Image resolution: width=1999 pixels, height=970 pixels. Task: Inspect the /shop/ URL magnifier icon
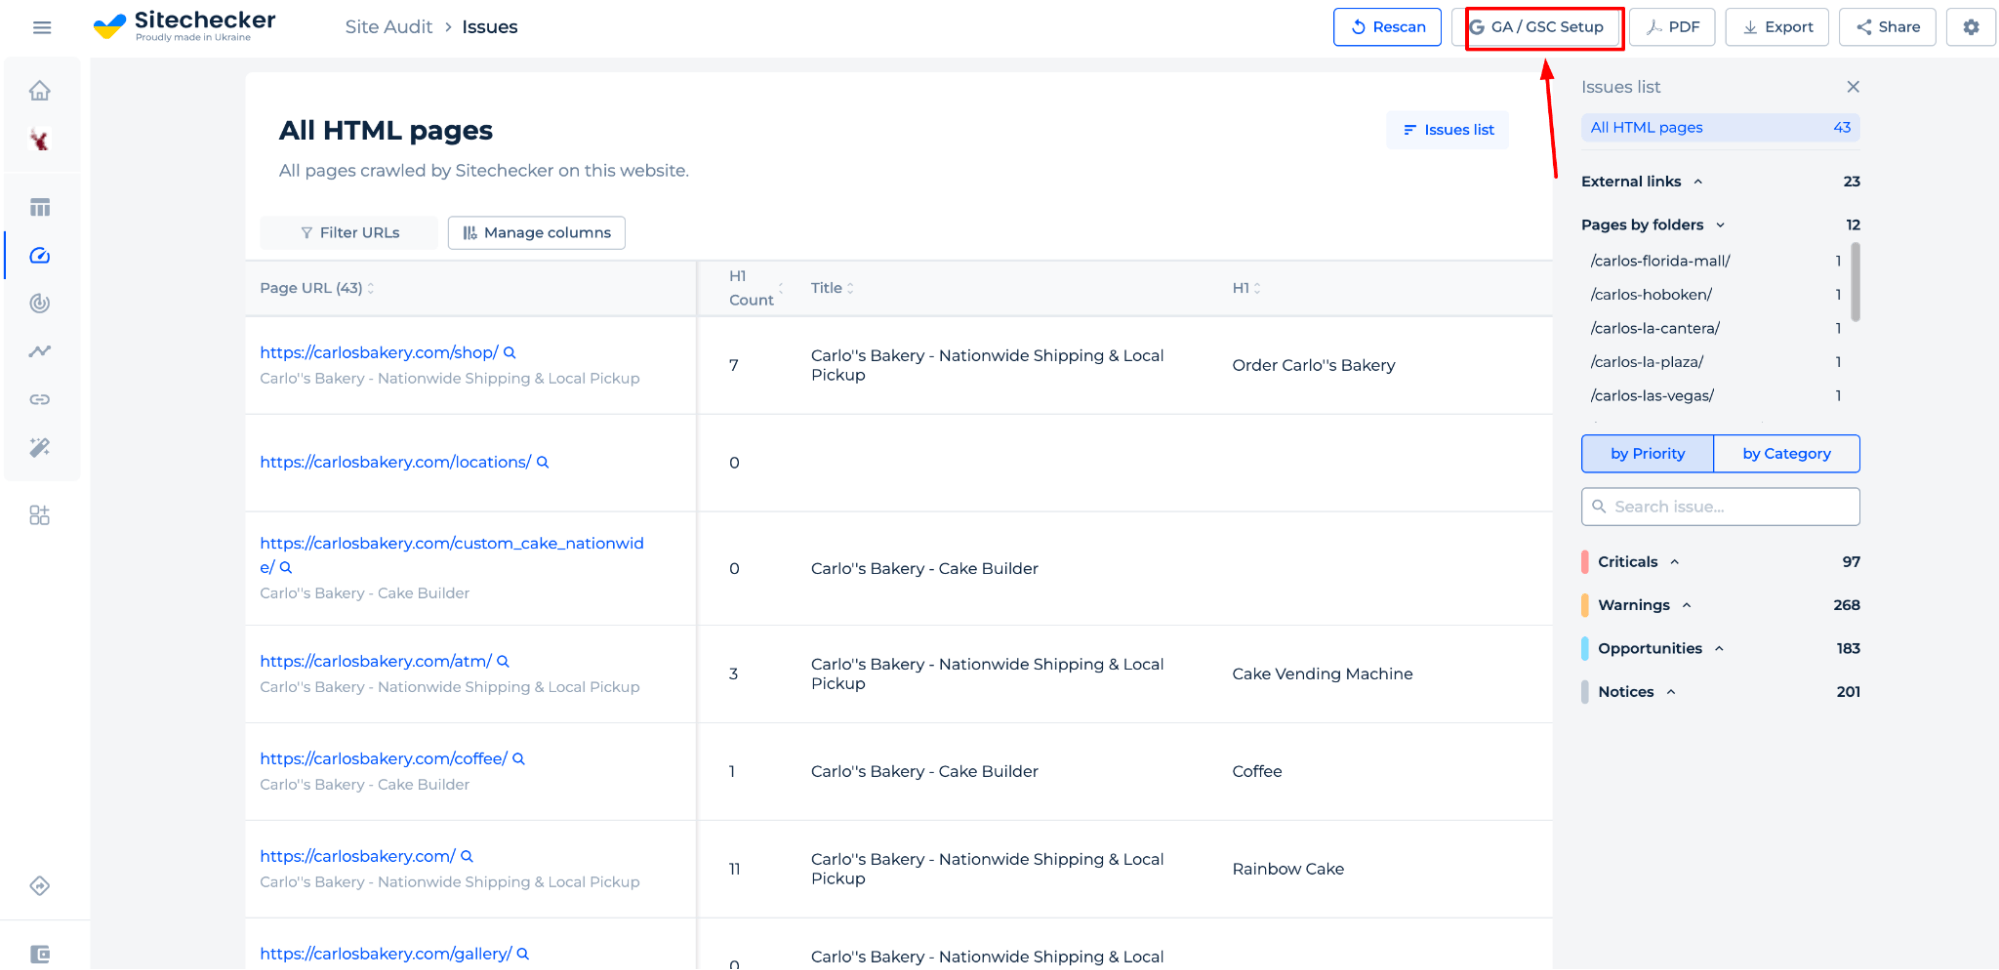(x=509, y=353)
